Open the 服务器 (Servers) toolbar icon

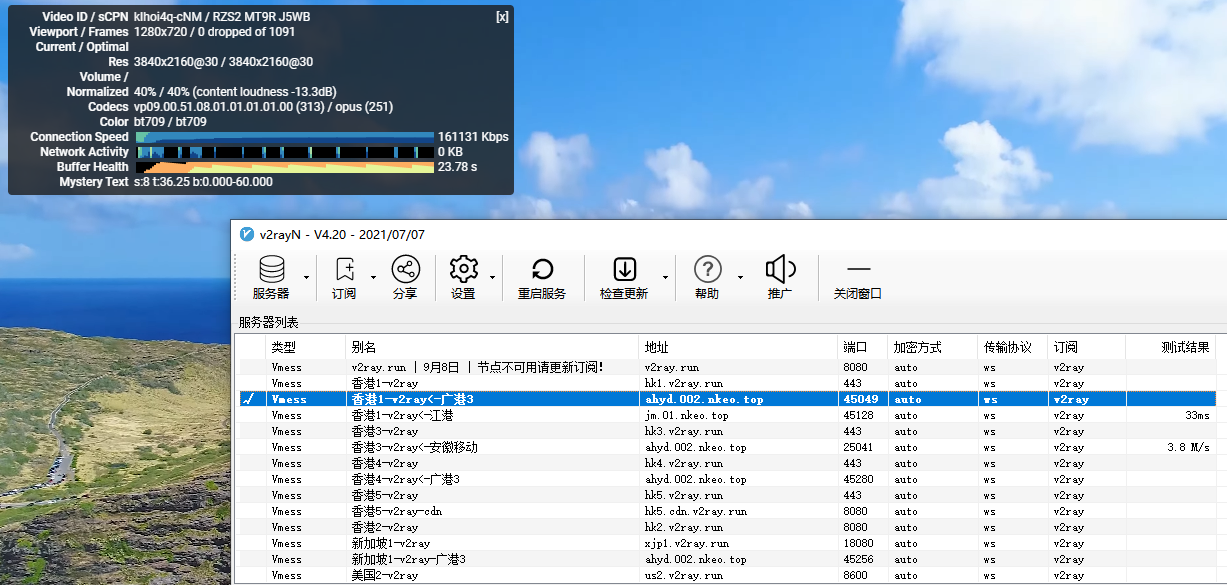[x=271, y=278]
